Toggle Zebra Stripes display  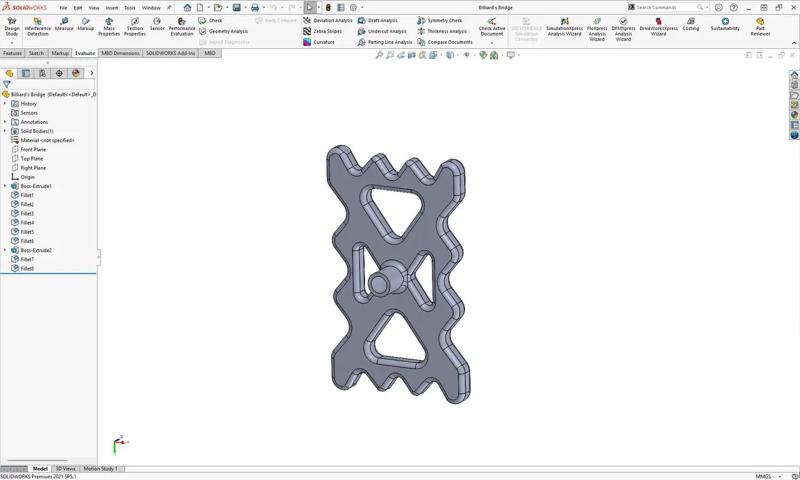(x=322, y=31)
